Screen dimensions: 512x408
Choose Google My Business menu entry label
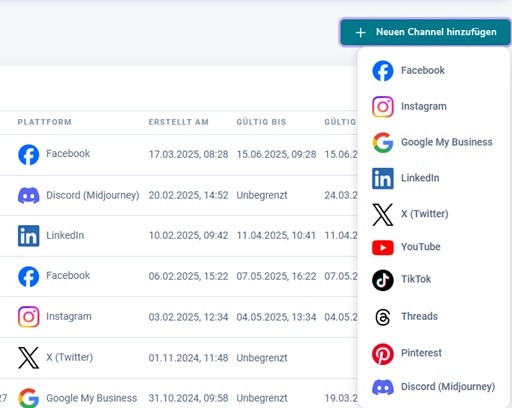click(447, 142)
